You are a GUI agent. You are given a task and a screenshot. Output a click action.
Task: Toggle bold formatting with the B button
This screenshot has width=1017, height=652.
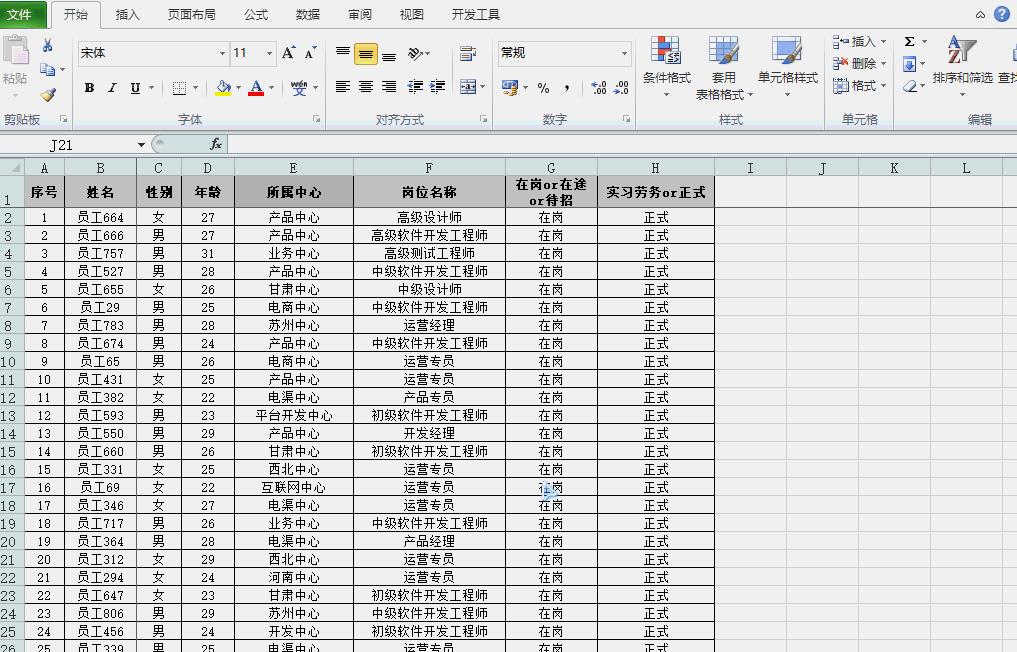[88, 88]
